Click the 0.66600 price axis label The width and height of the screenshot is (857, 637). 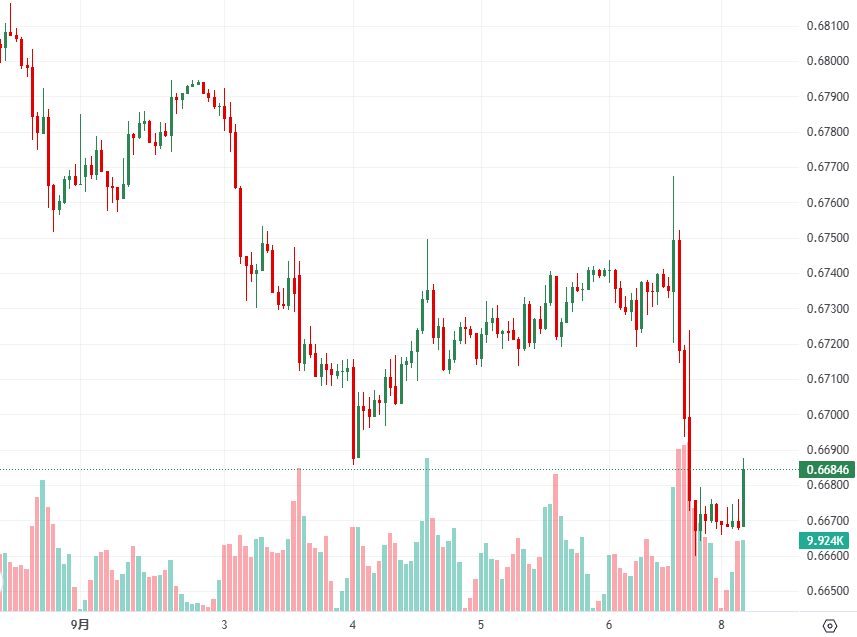[826, 556]
